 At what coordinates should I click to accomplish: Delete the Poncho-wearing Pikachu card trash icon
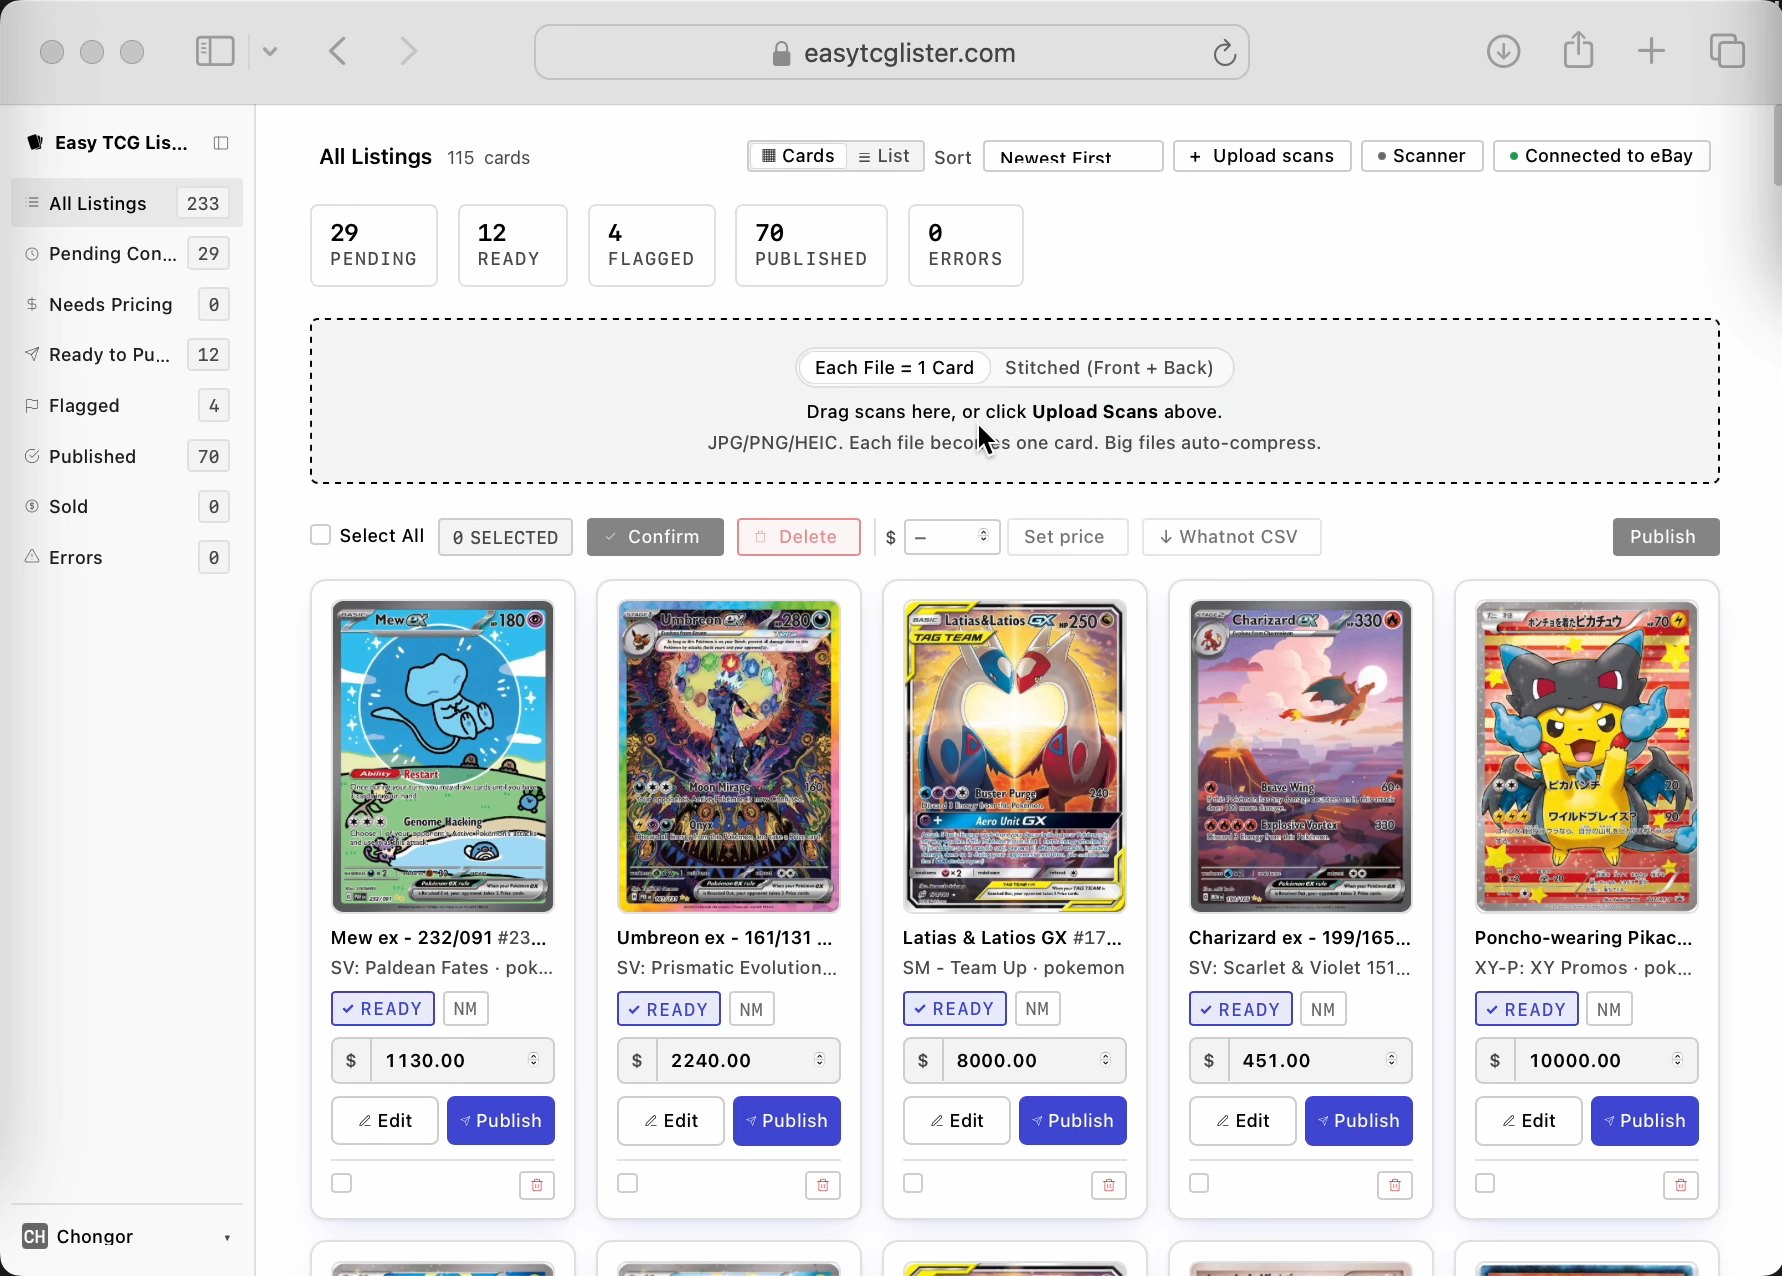[x=1681, y=1185]
